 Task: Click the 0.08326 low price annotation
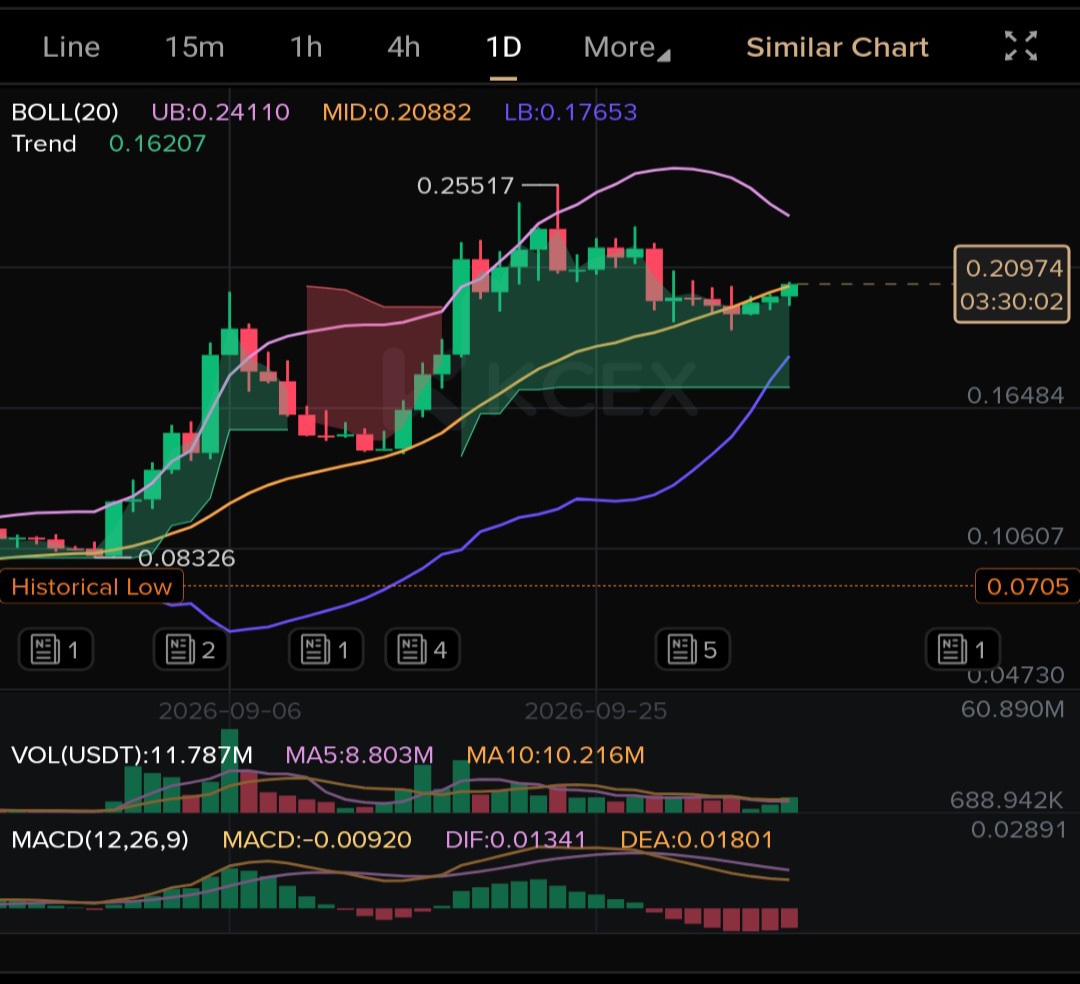187,558
